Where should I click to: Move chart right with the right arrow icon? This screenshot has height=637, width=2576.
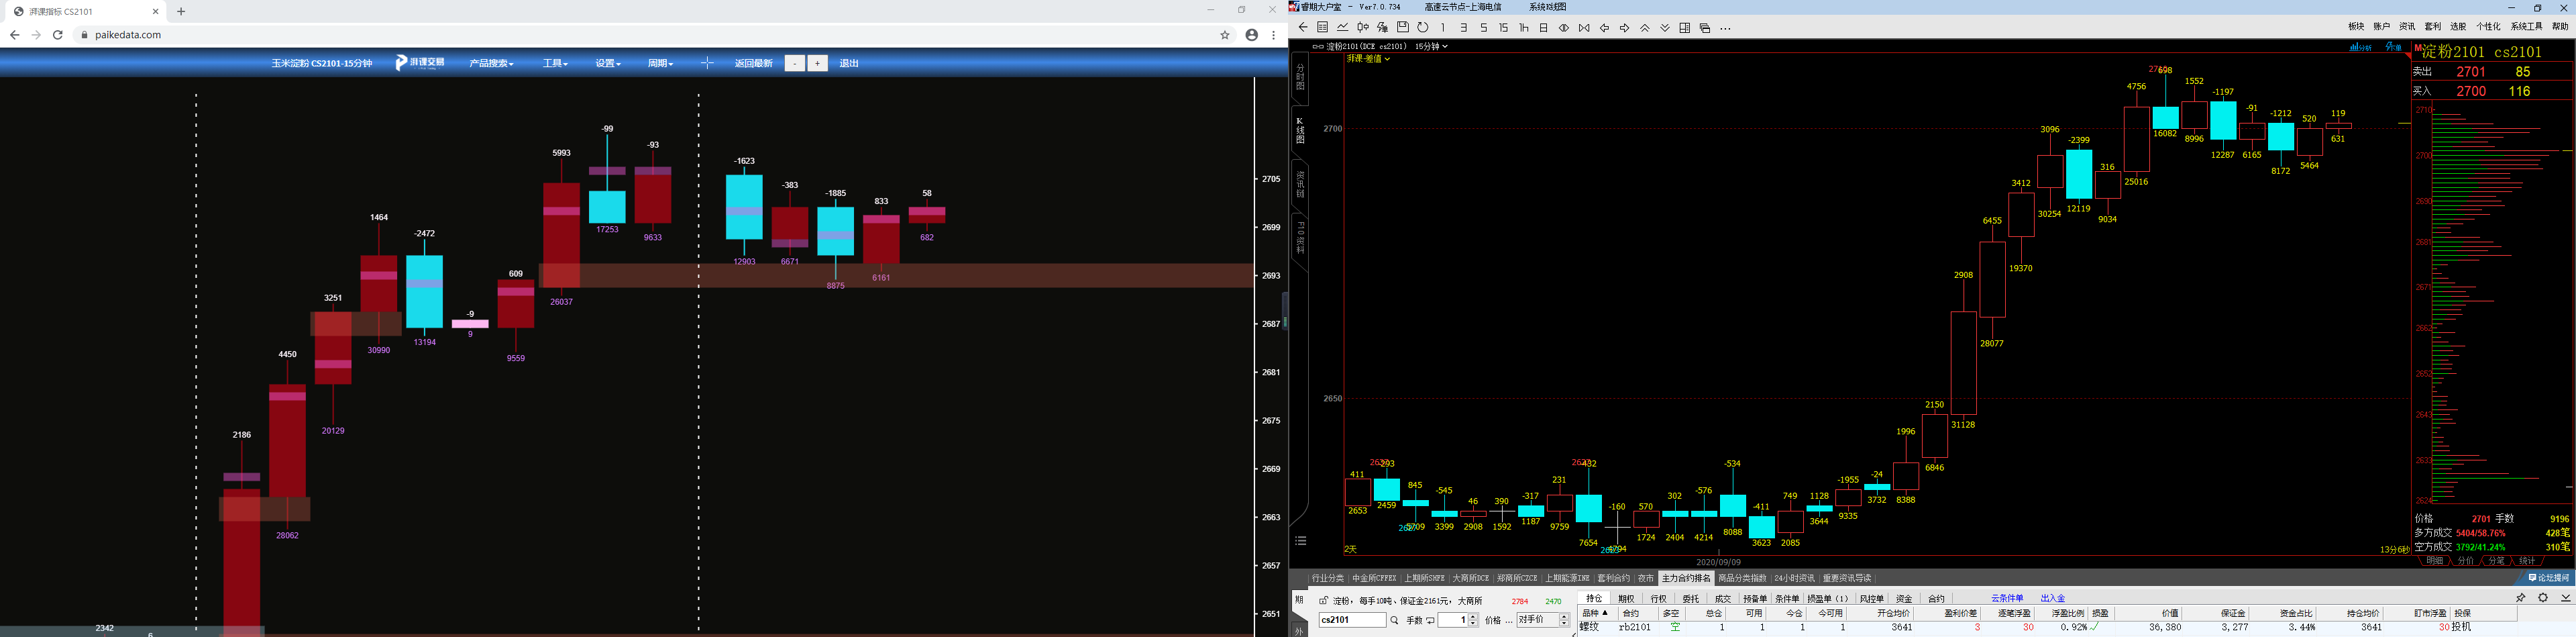pyautogui.click(x=1624, y=28)
